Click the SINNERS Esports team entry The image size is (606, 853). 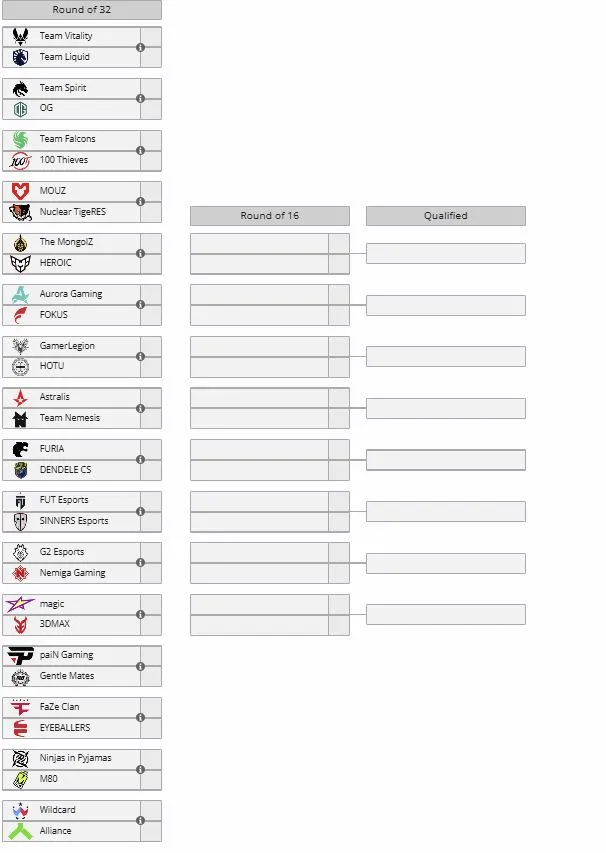[x=73, y=521]
